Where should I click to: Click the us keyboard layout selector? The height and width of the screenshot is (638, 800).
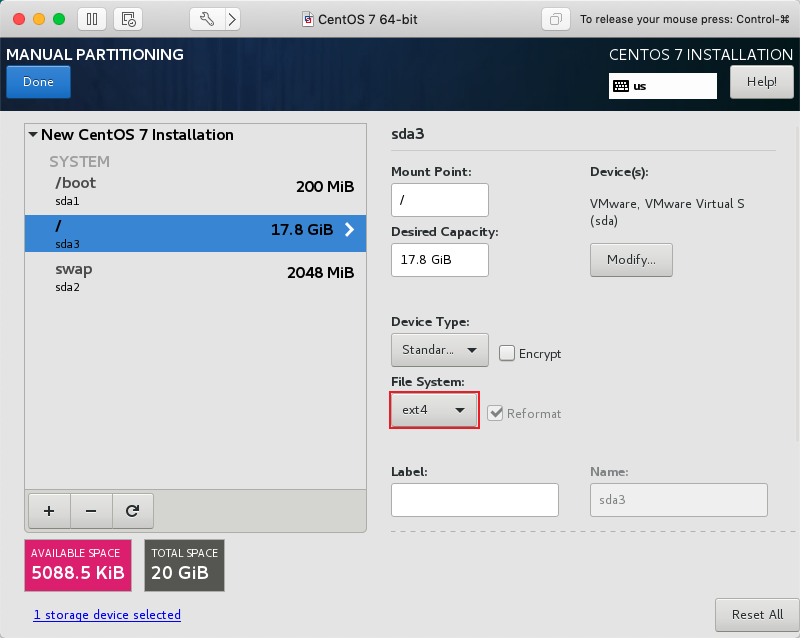point(663,86)
